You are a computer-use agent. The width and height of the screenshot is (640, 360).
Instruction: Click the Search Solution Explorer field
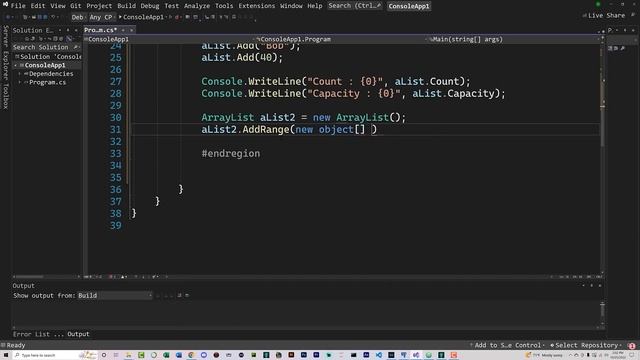(x=46, y=47)
